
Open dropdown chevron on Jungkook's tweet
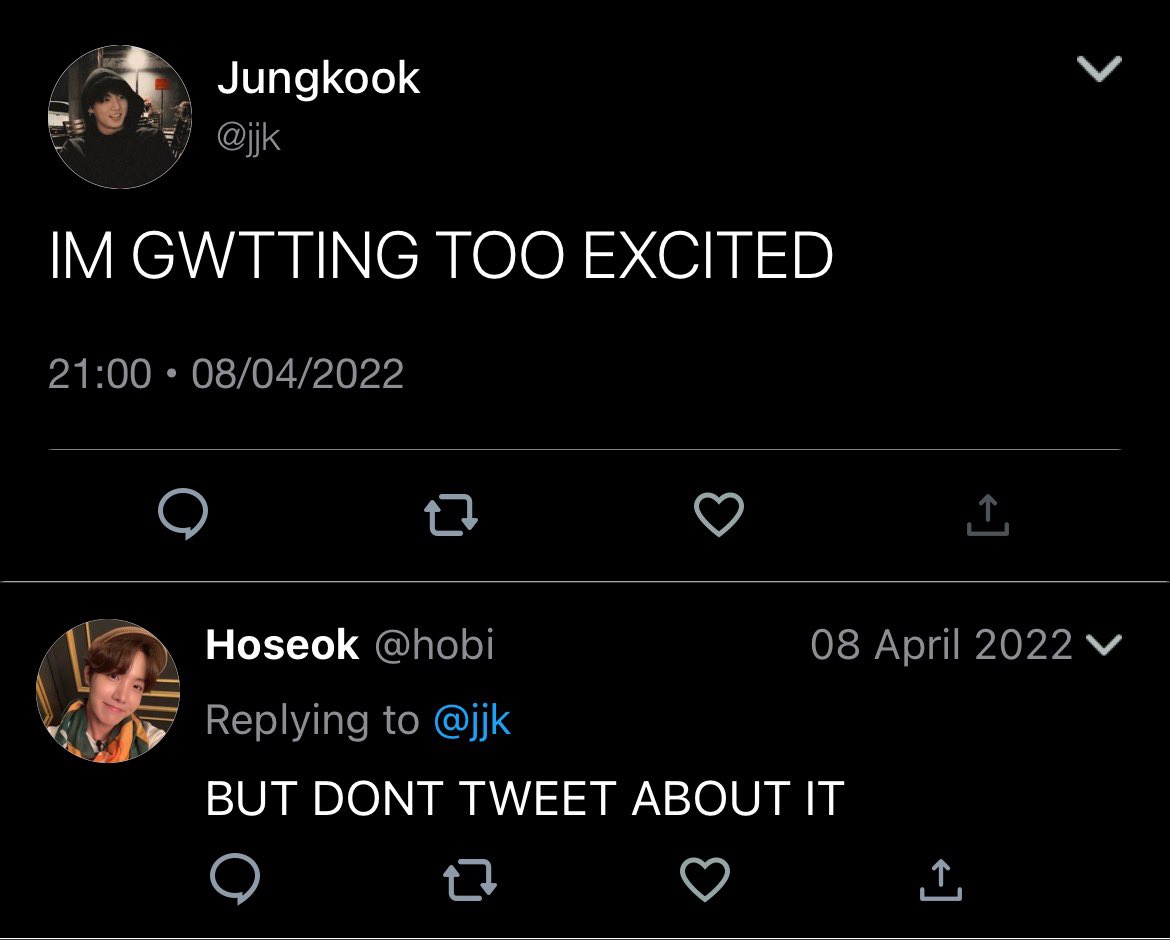[x=1100, y=68]
